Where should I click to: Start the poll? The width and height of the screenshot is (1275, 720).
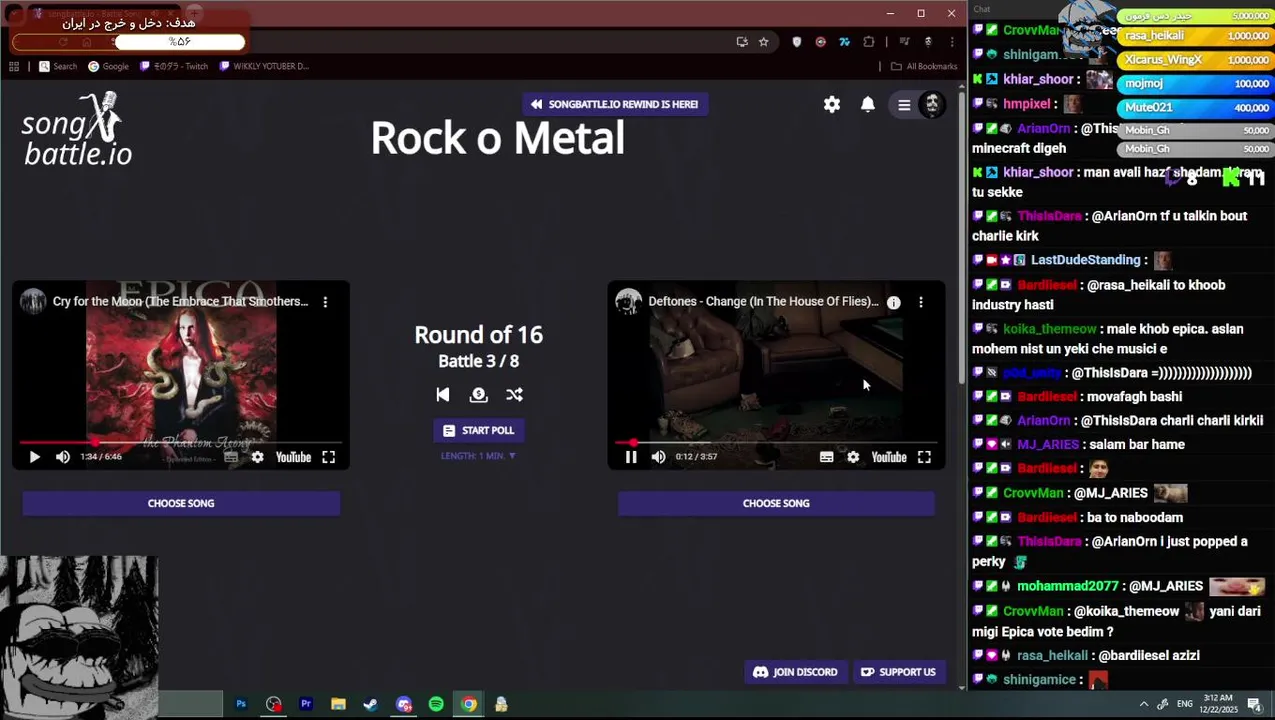(x=478, y=430)
